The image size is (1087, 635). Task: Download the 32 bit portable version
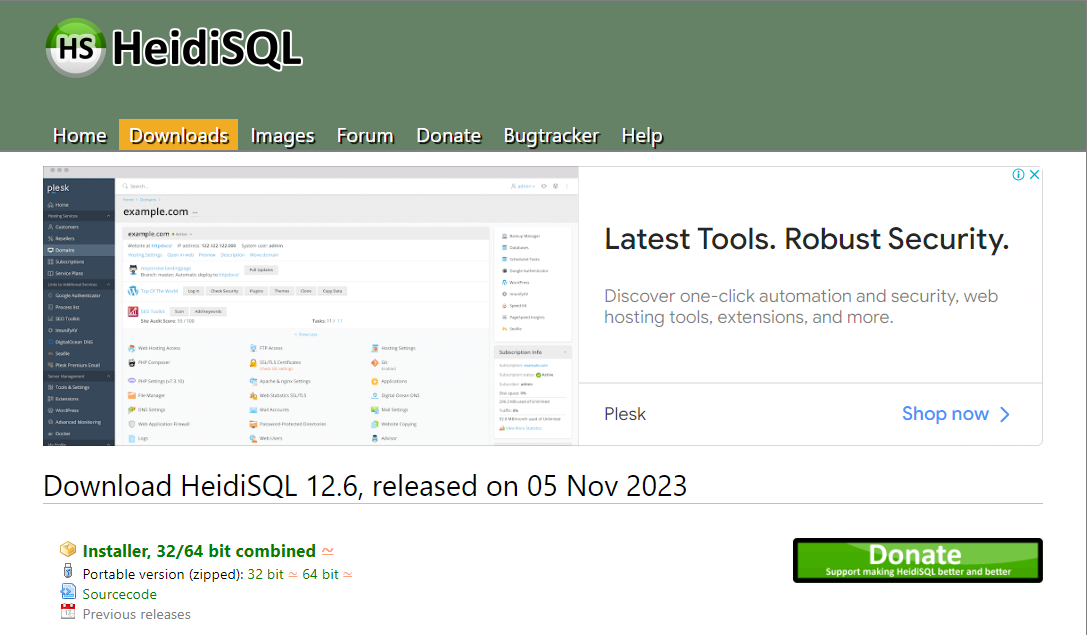click(266, 575)
